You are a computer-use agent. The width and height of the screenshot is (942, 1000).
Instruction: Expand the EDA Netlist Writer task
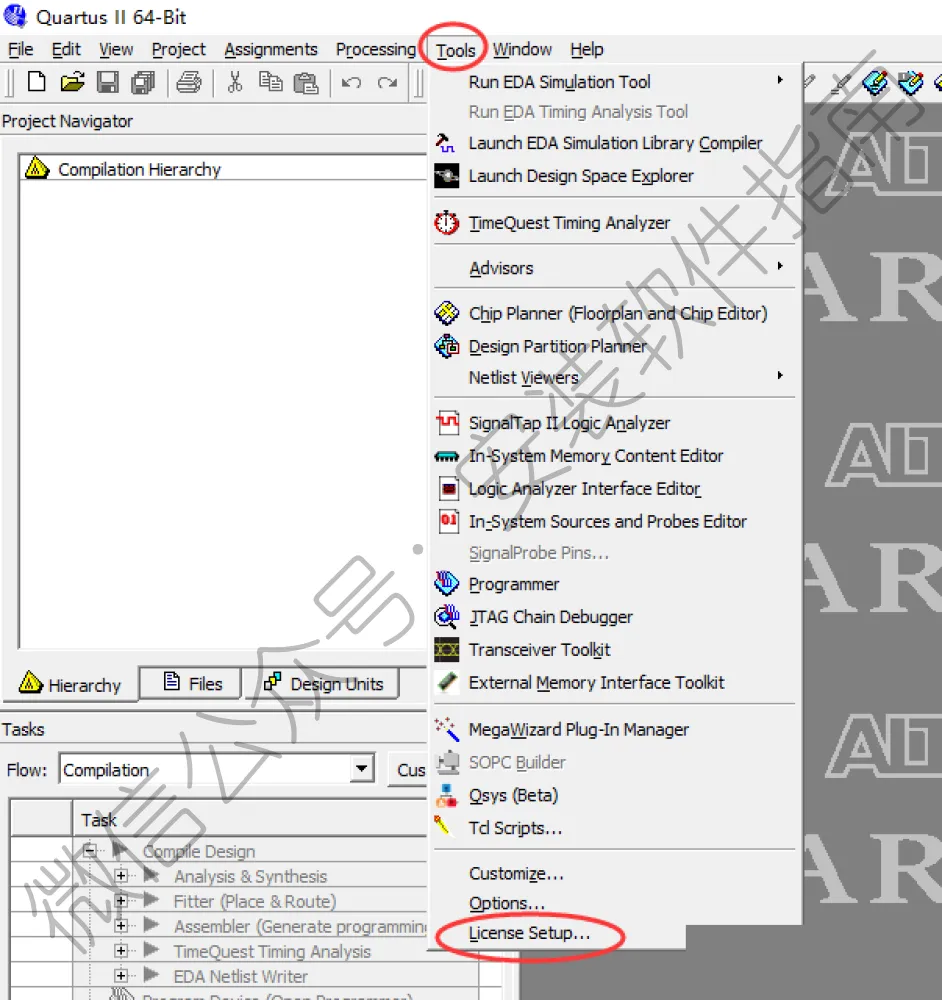coord(121,976)
